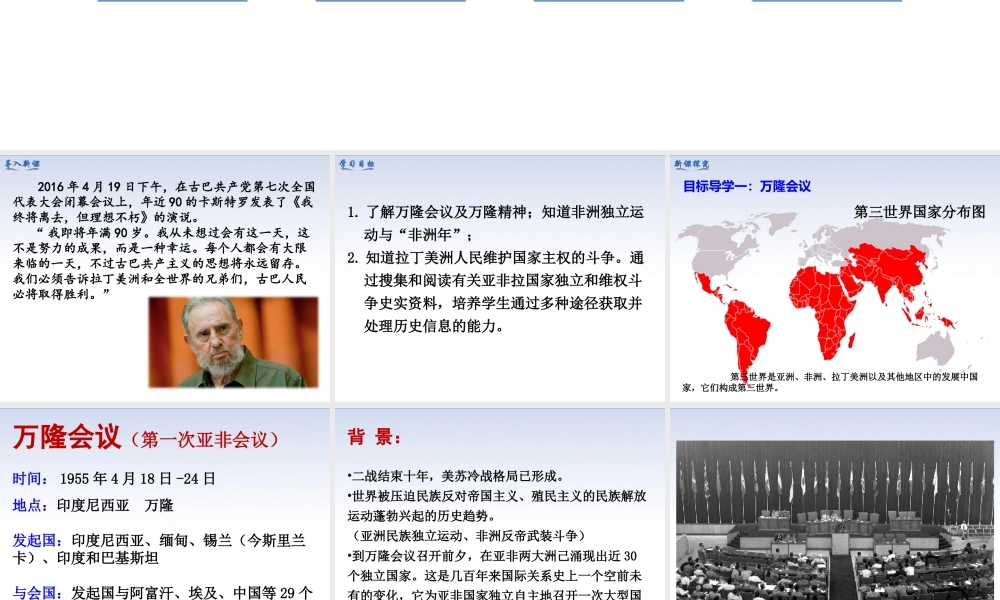Click the 导入新课 slide label
The image size is (1000, 600).
pos(22,163)
